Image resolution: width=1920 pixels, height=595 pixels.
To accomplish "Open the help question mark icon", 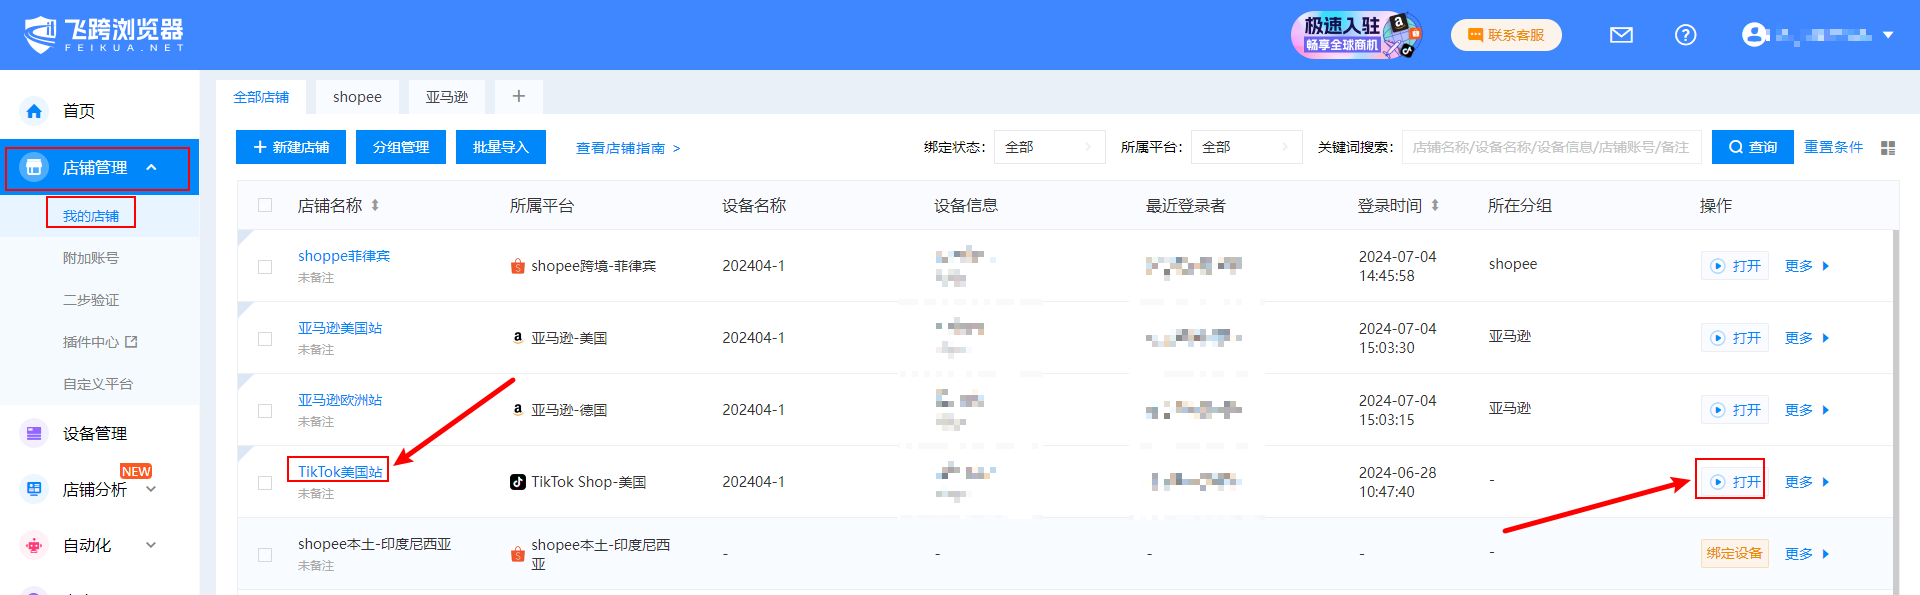I will pos(1685,35).
